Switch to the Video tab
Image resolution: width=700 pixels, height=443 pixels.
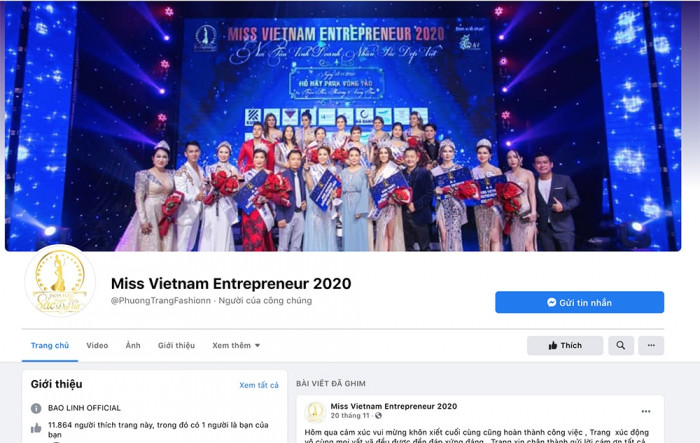click(x=97, y=345)
